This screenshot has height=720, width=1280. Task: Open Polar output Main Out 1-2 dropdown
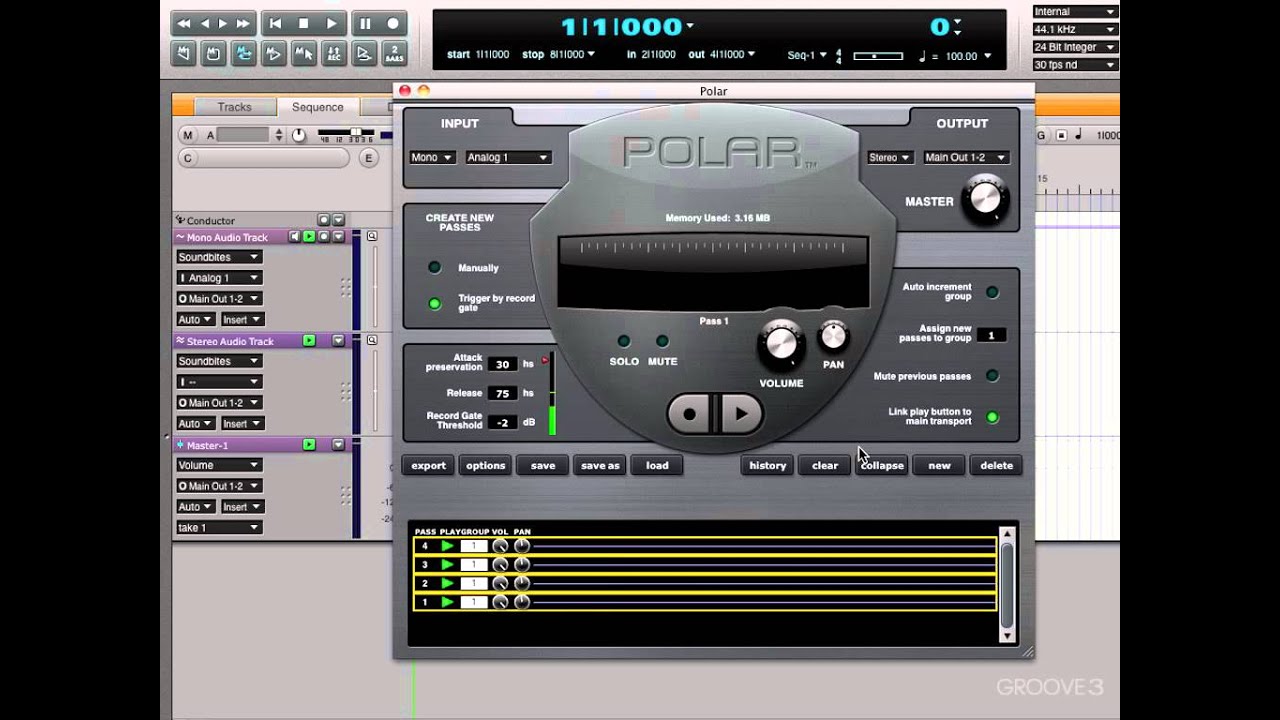click(x=965, y=157)
